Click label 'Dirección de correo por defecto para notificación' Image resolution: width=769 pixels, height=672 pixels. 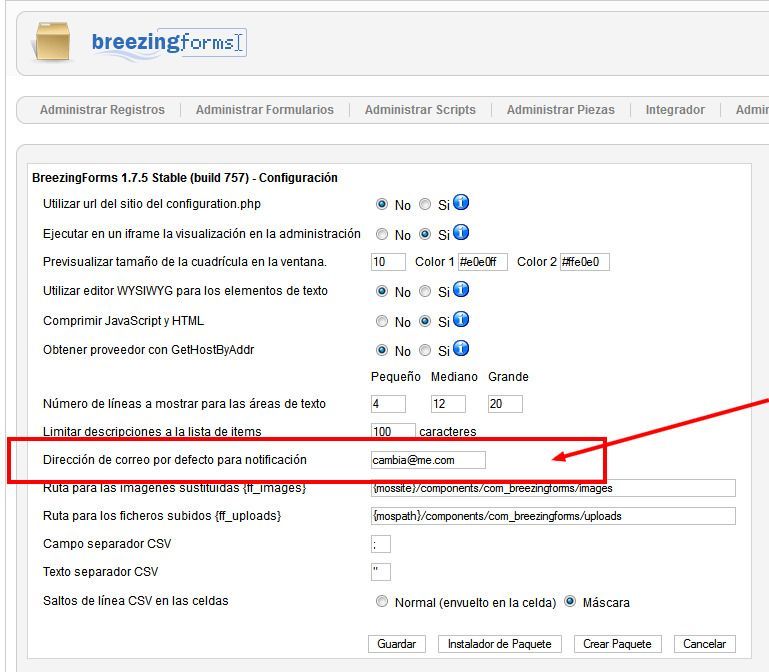tap(175, 460)
